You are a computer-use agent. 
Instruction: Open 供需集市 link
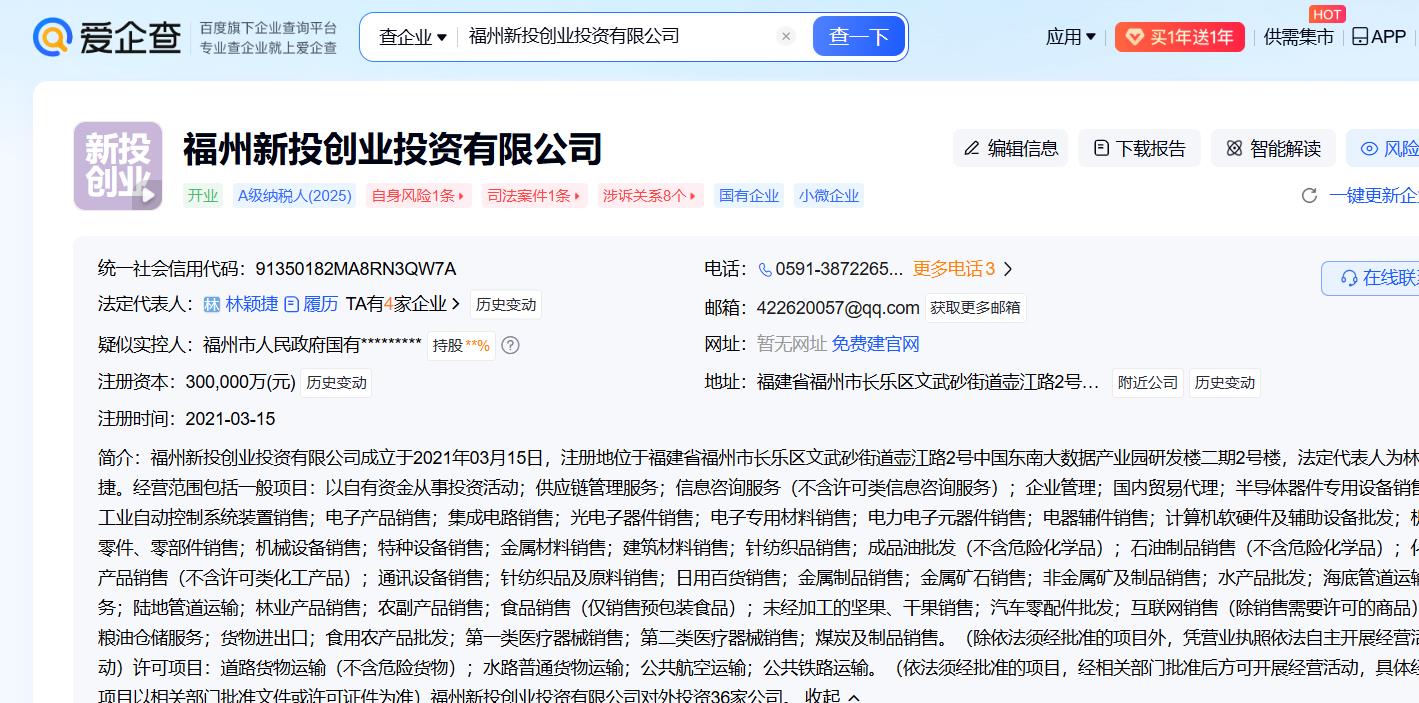(x=1298, y=37)
